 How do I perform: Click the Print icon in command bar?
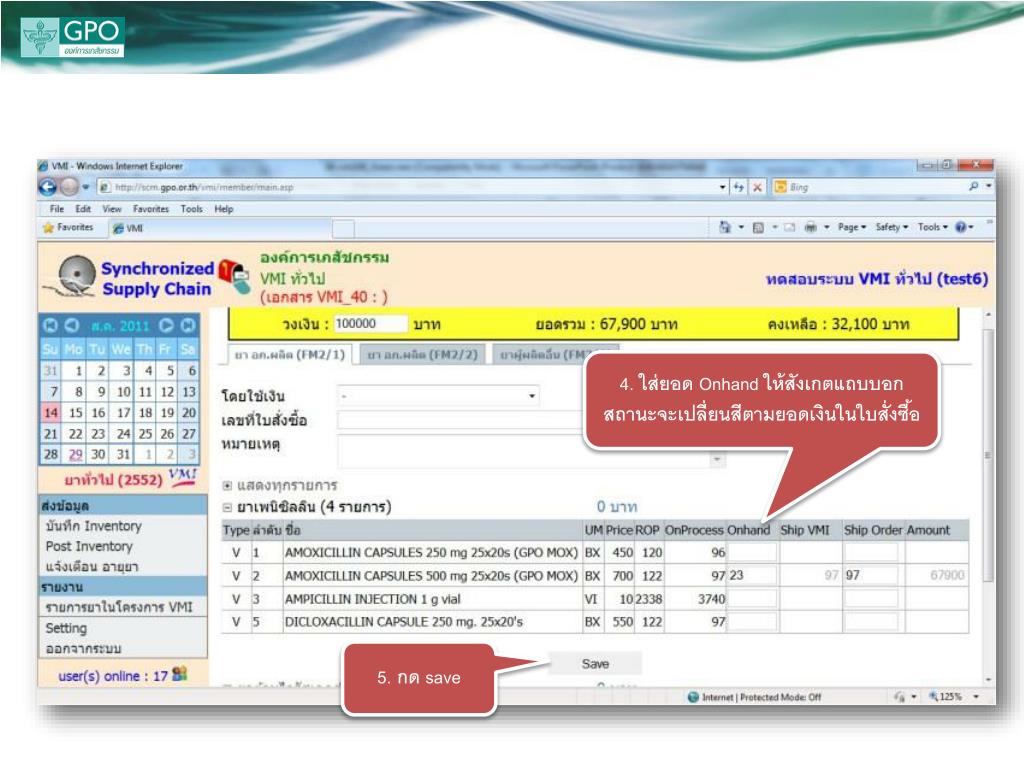click(x=810, y=227)
